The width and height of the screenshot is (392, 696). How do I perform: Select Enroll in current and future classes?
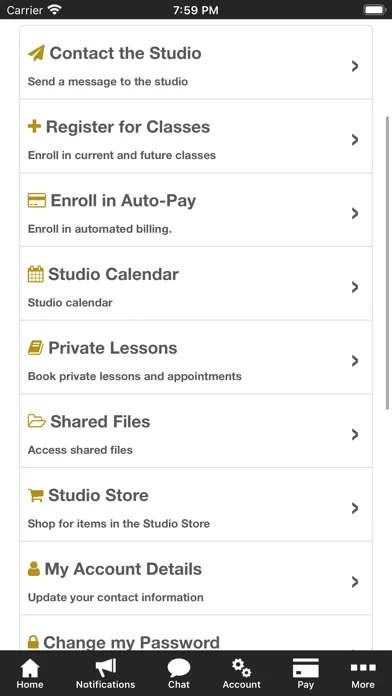click(122, 155)
